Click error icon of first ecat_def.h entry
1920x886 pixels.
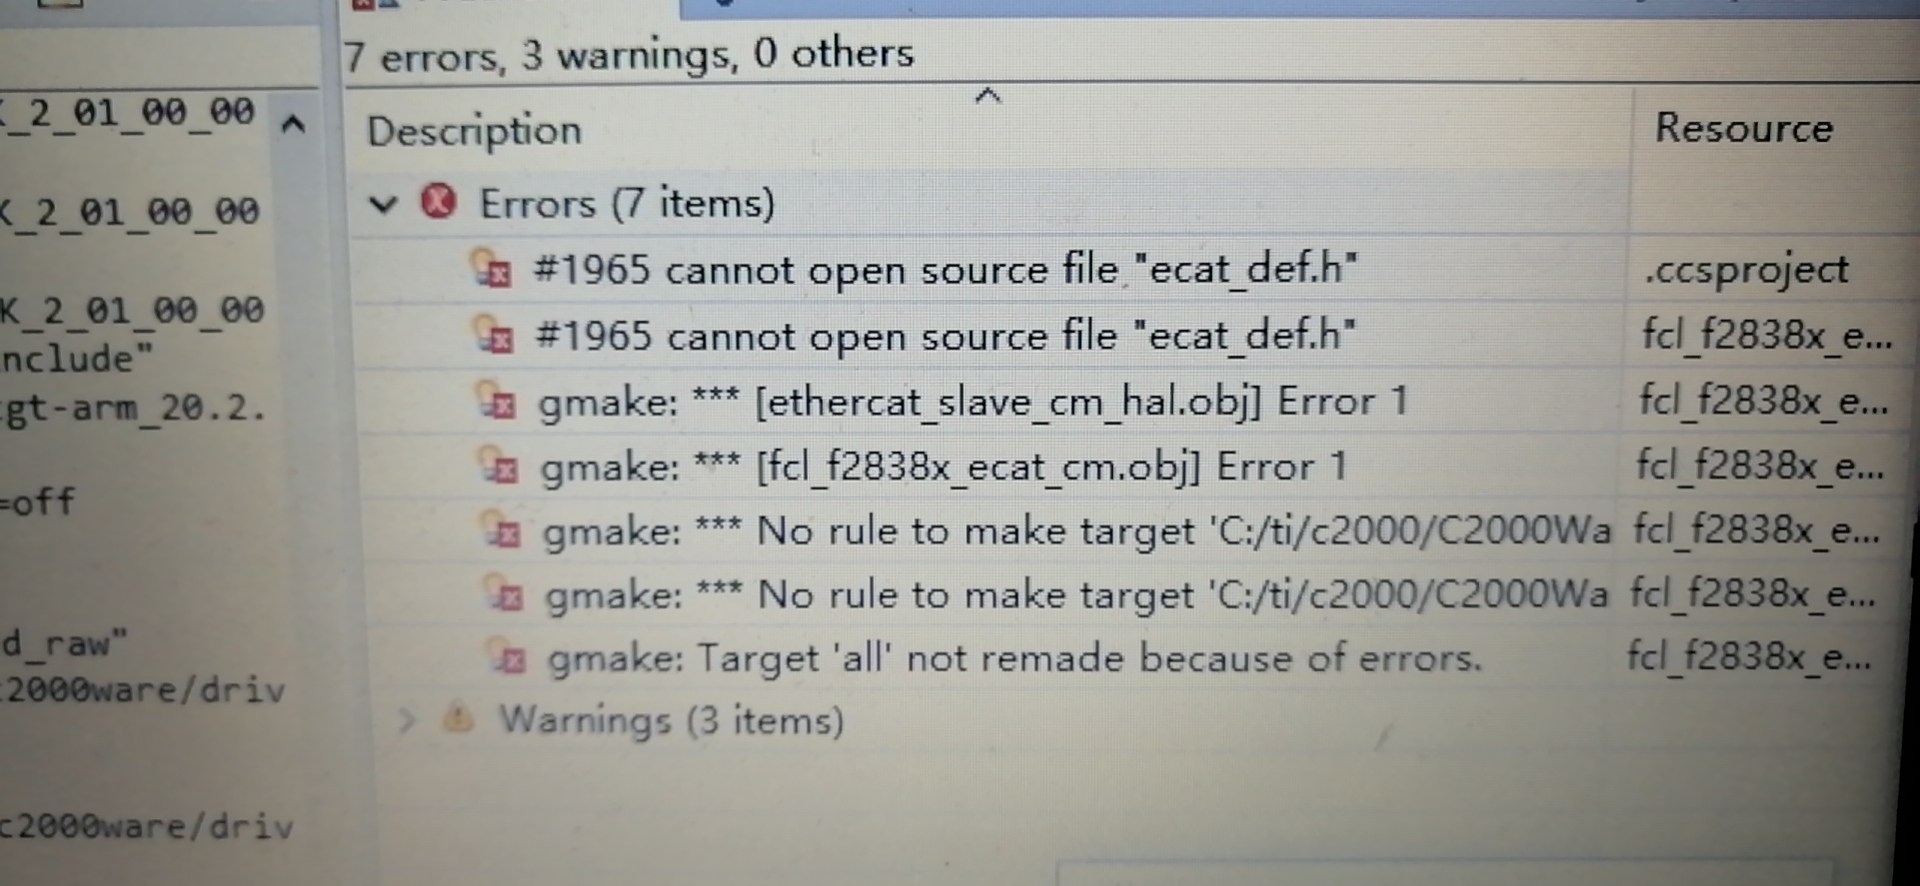(x=491, y=269)
